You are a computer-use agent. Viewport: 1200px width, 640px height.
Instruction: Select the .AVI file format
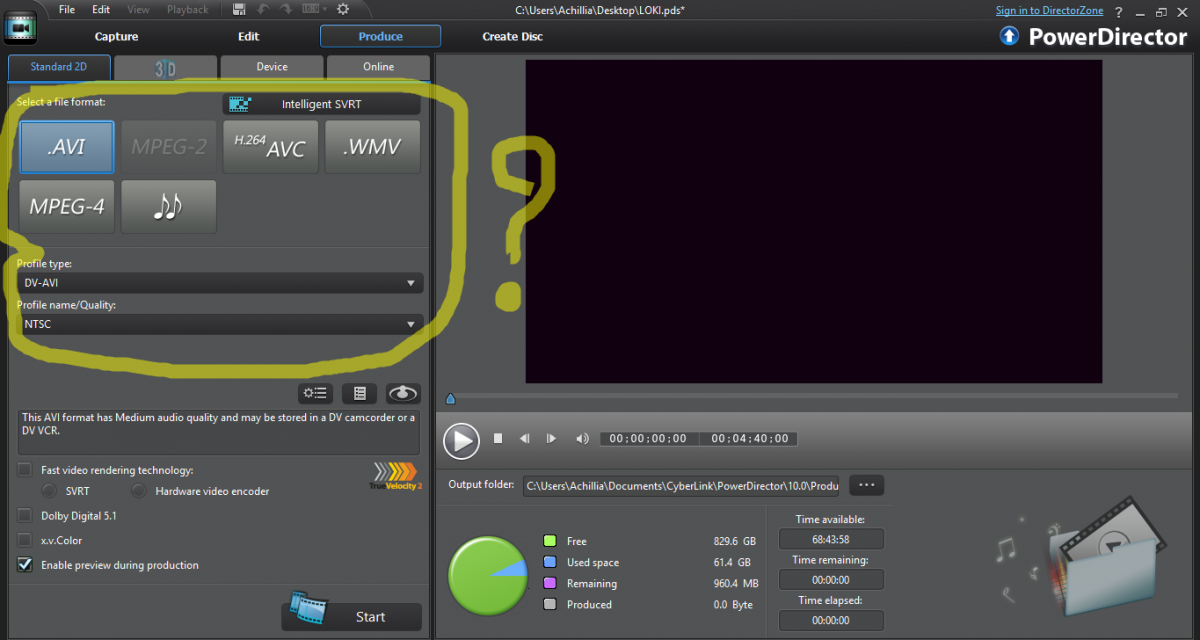coord(66,147)
